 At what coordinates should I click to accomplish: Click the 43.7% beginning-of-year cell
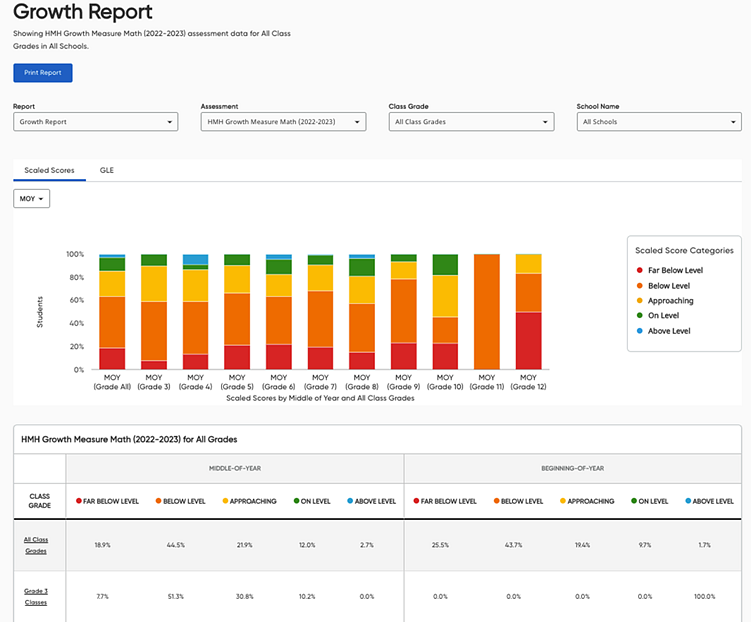pyautogui.click(x=513, y=545)
